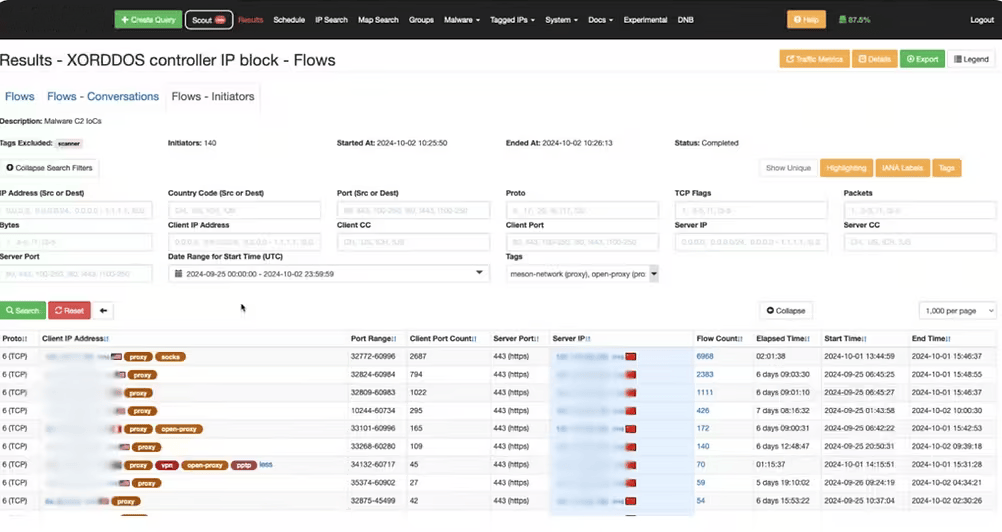The height and width of the screenshot is (532, 1002).
Task: Click the TCP Flags input field
Action: click(x=750, y=210)
